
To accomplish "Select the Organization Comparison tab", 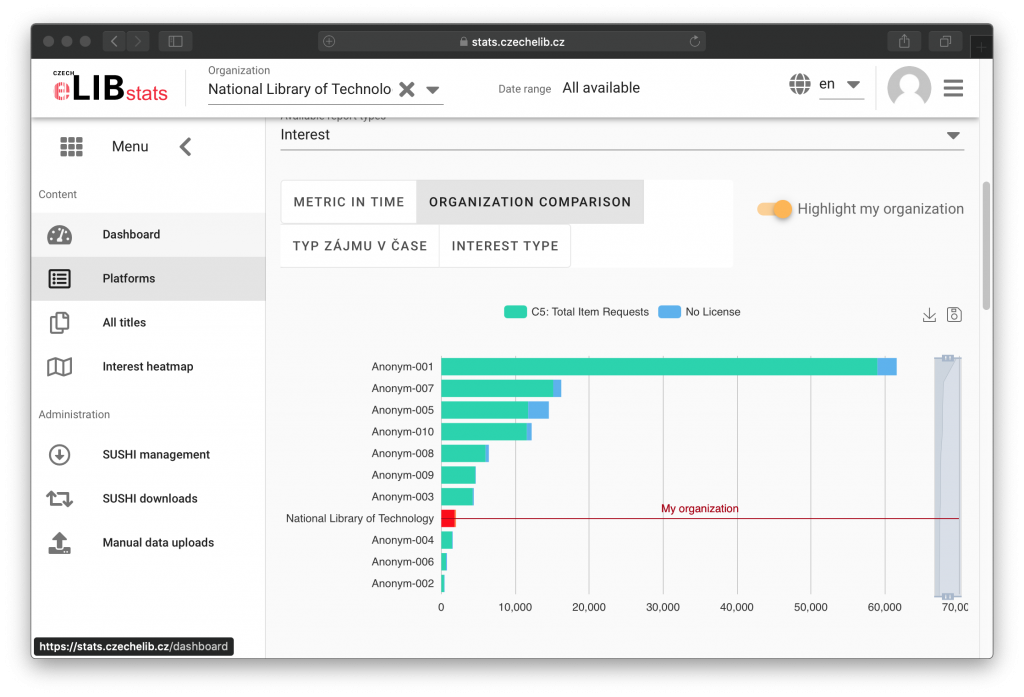I will coord(530,202).
